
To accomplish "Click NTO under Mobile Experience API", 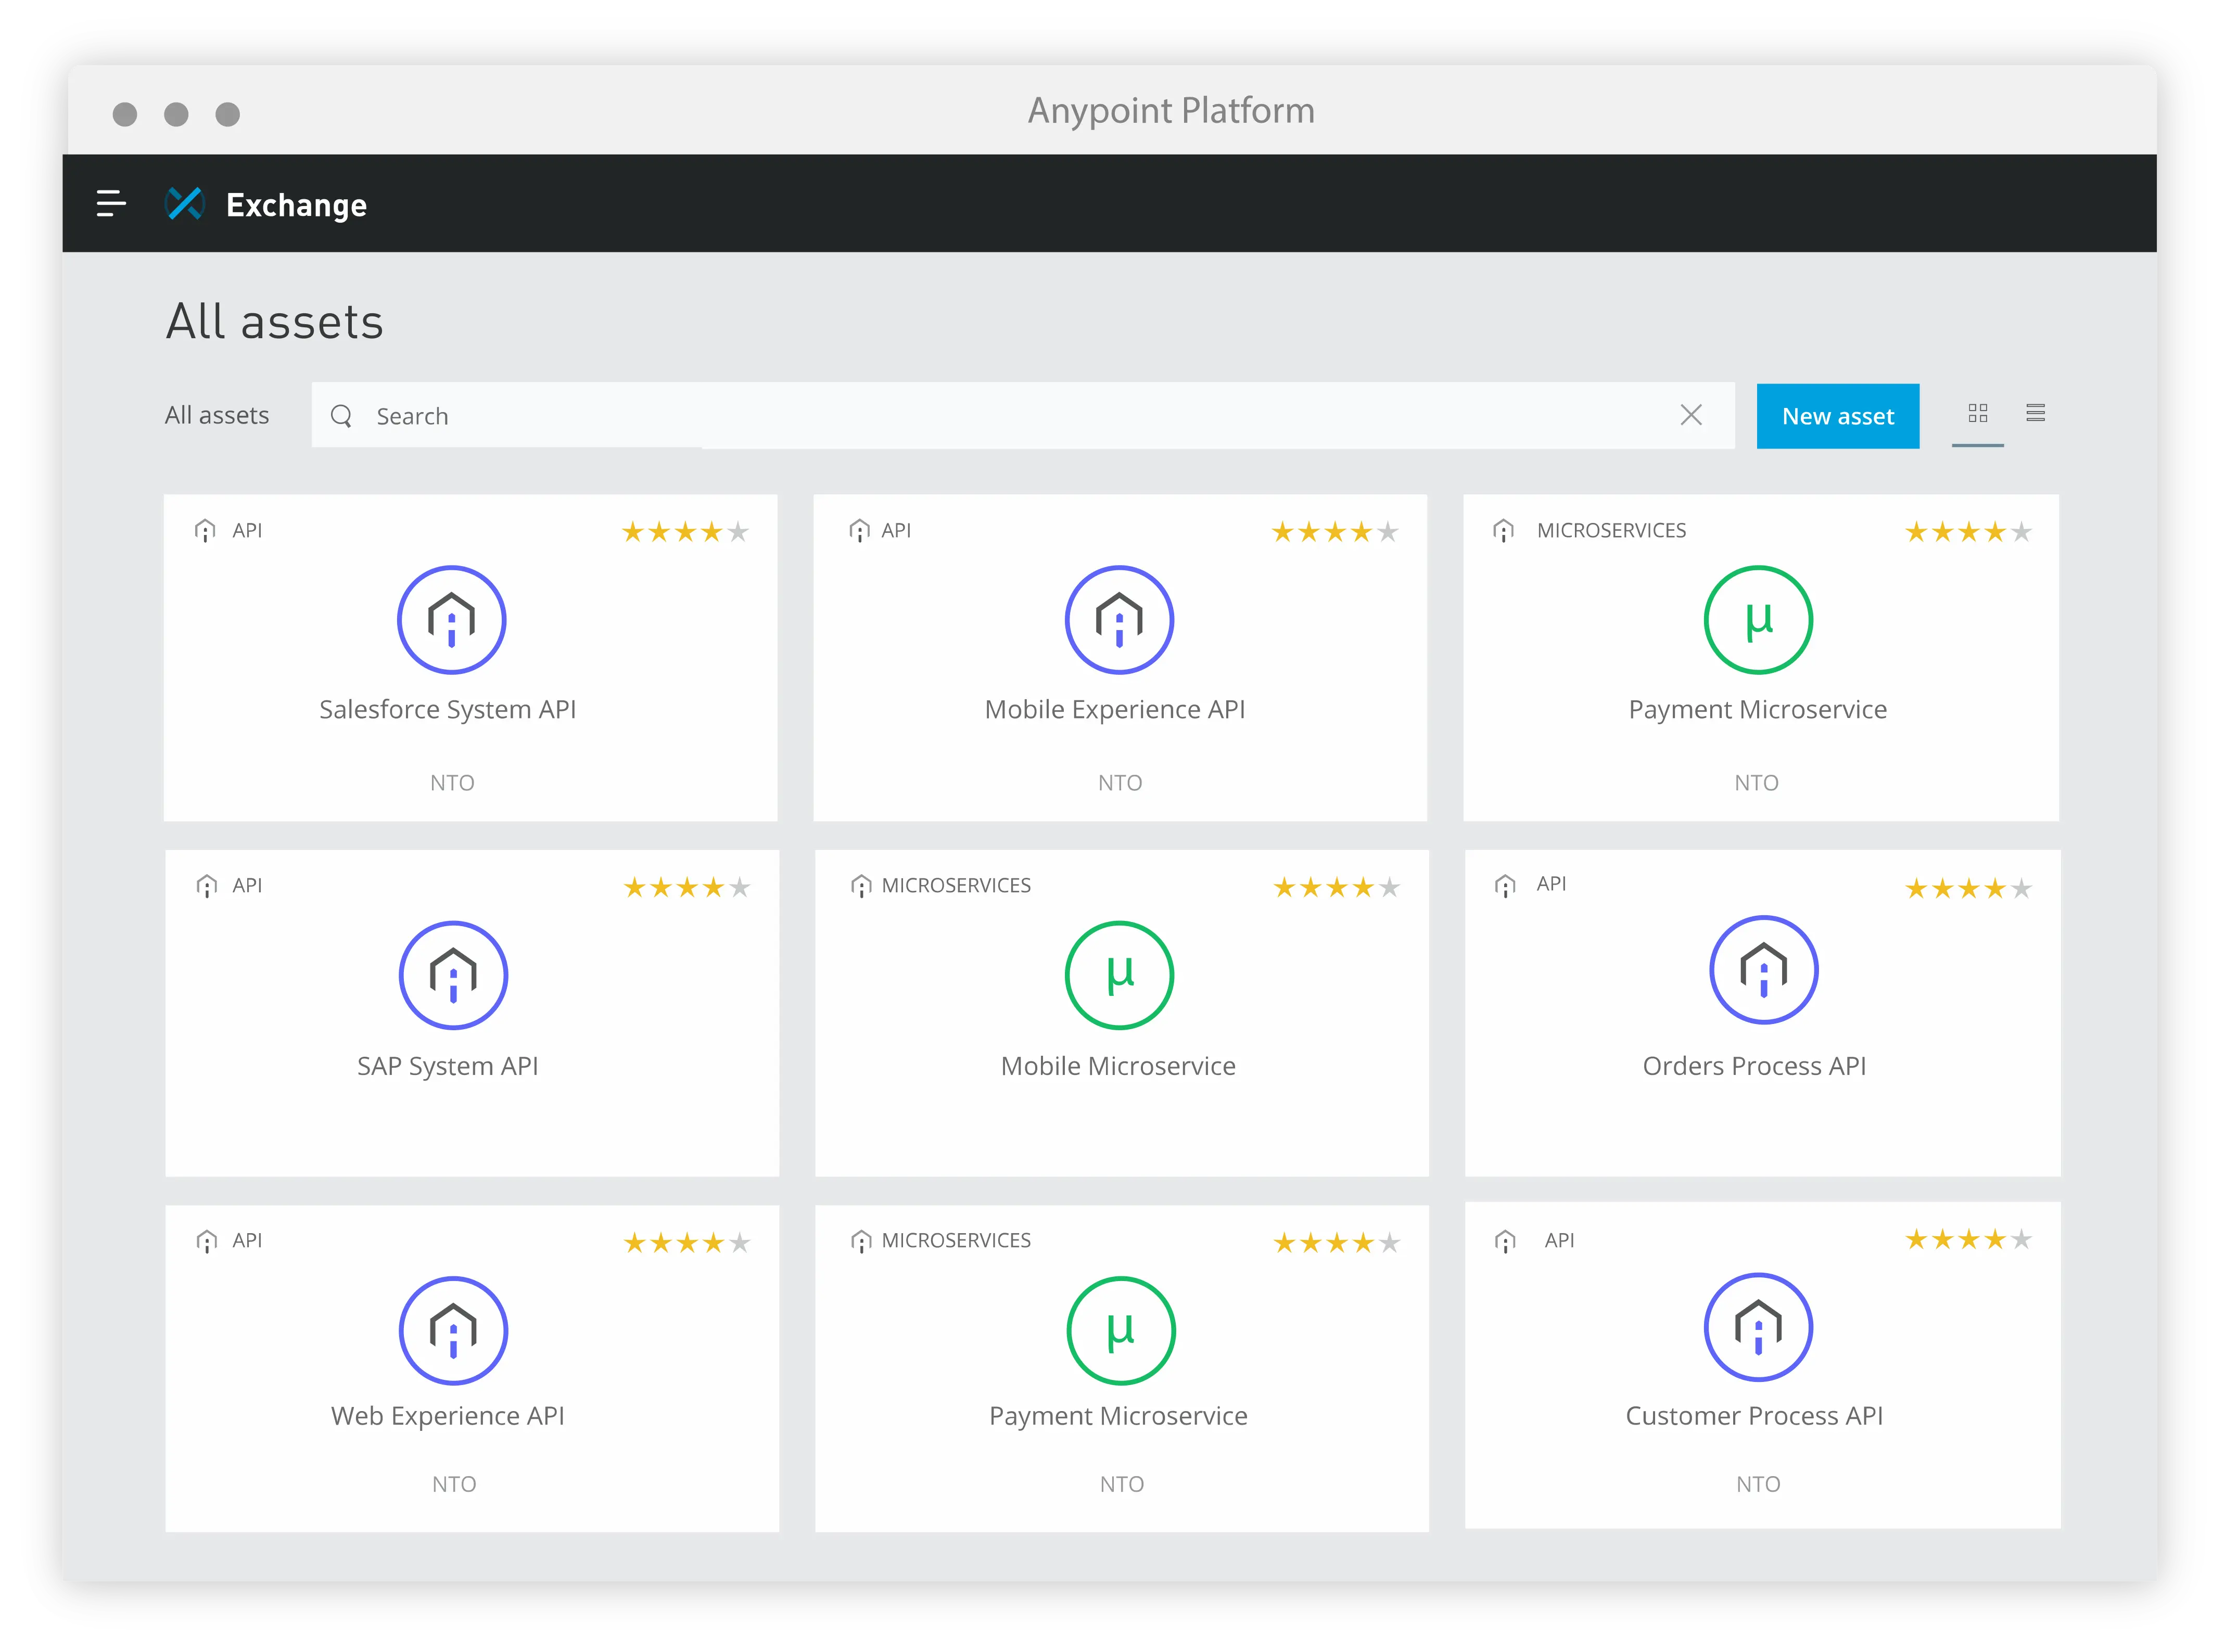I will point(1120,783).
